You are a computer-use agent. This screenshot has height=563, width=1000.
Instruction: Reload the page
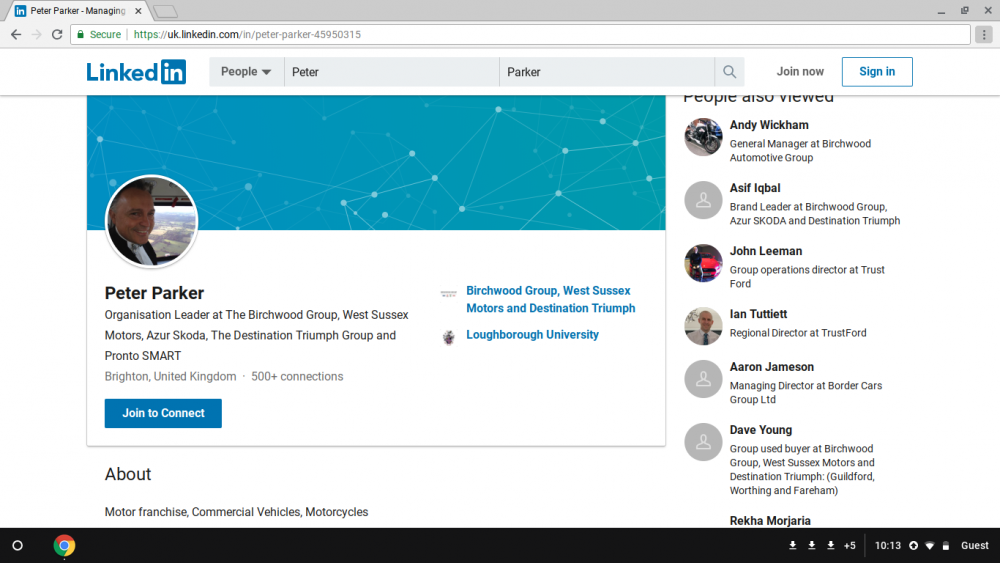tap(57, 34)
